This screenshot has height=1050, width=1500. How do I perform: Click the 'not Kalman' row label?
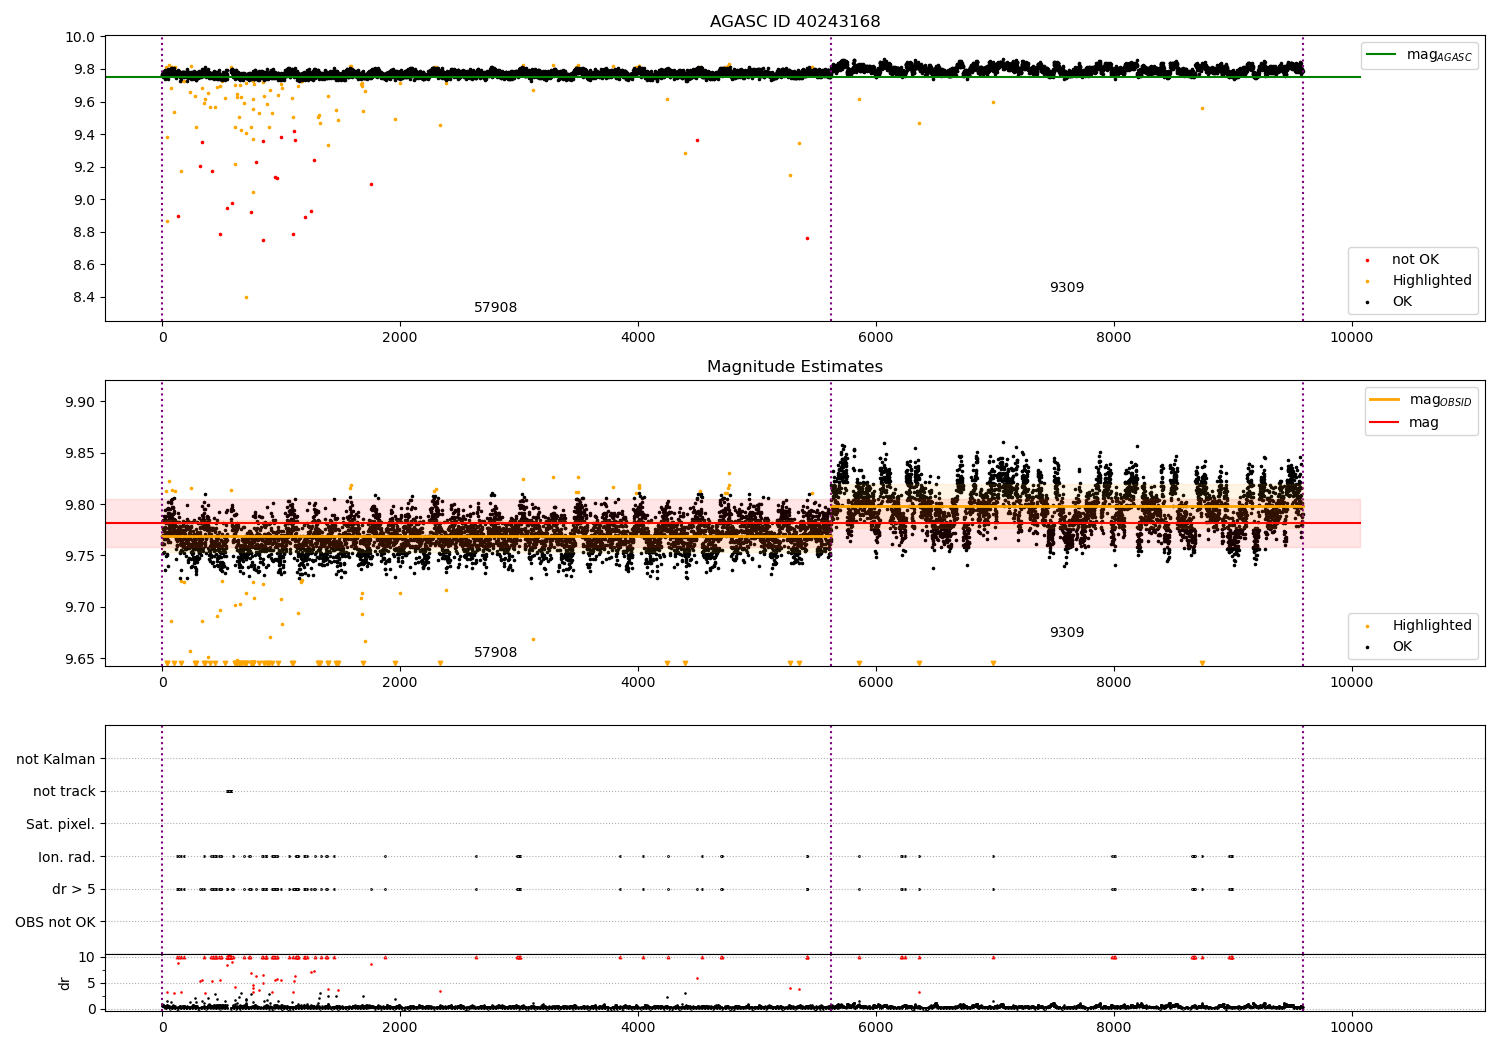pos(56,760)
